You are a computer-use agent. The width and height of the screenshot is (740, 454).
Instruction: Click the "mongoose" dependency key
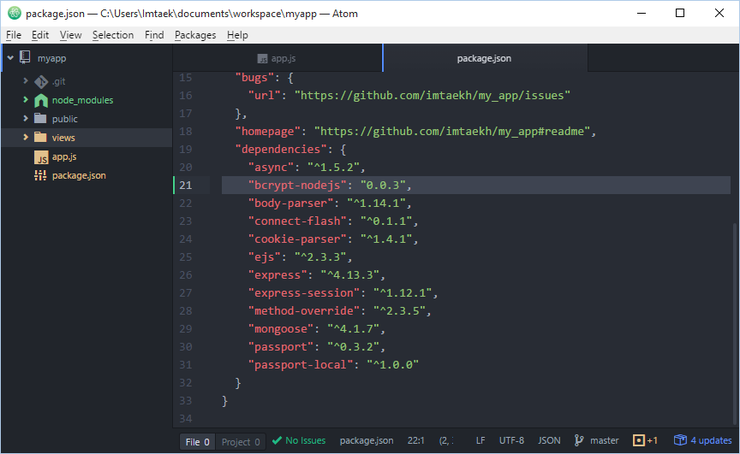281,329
